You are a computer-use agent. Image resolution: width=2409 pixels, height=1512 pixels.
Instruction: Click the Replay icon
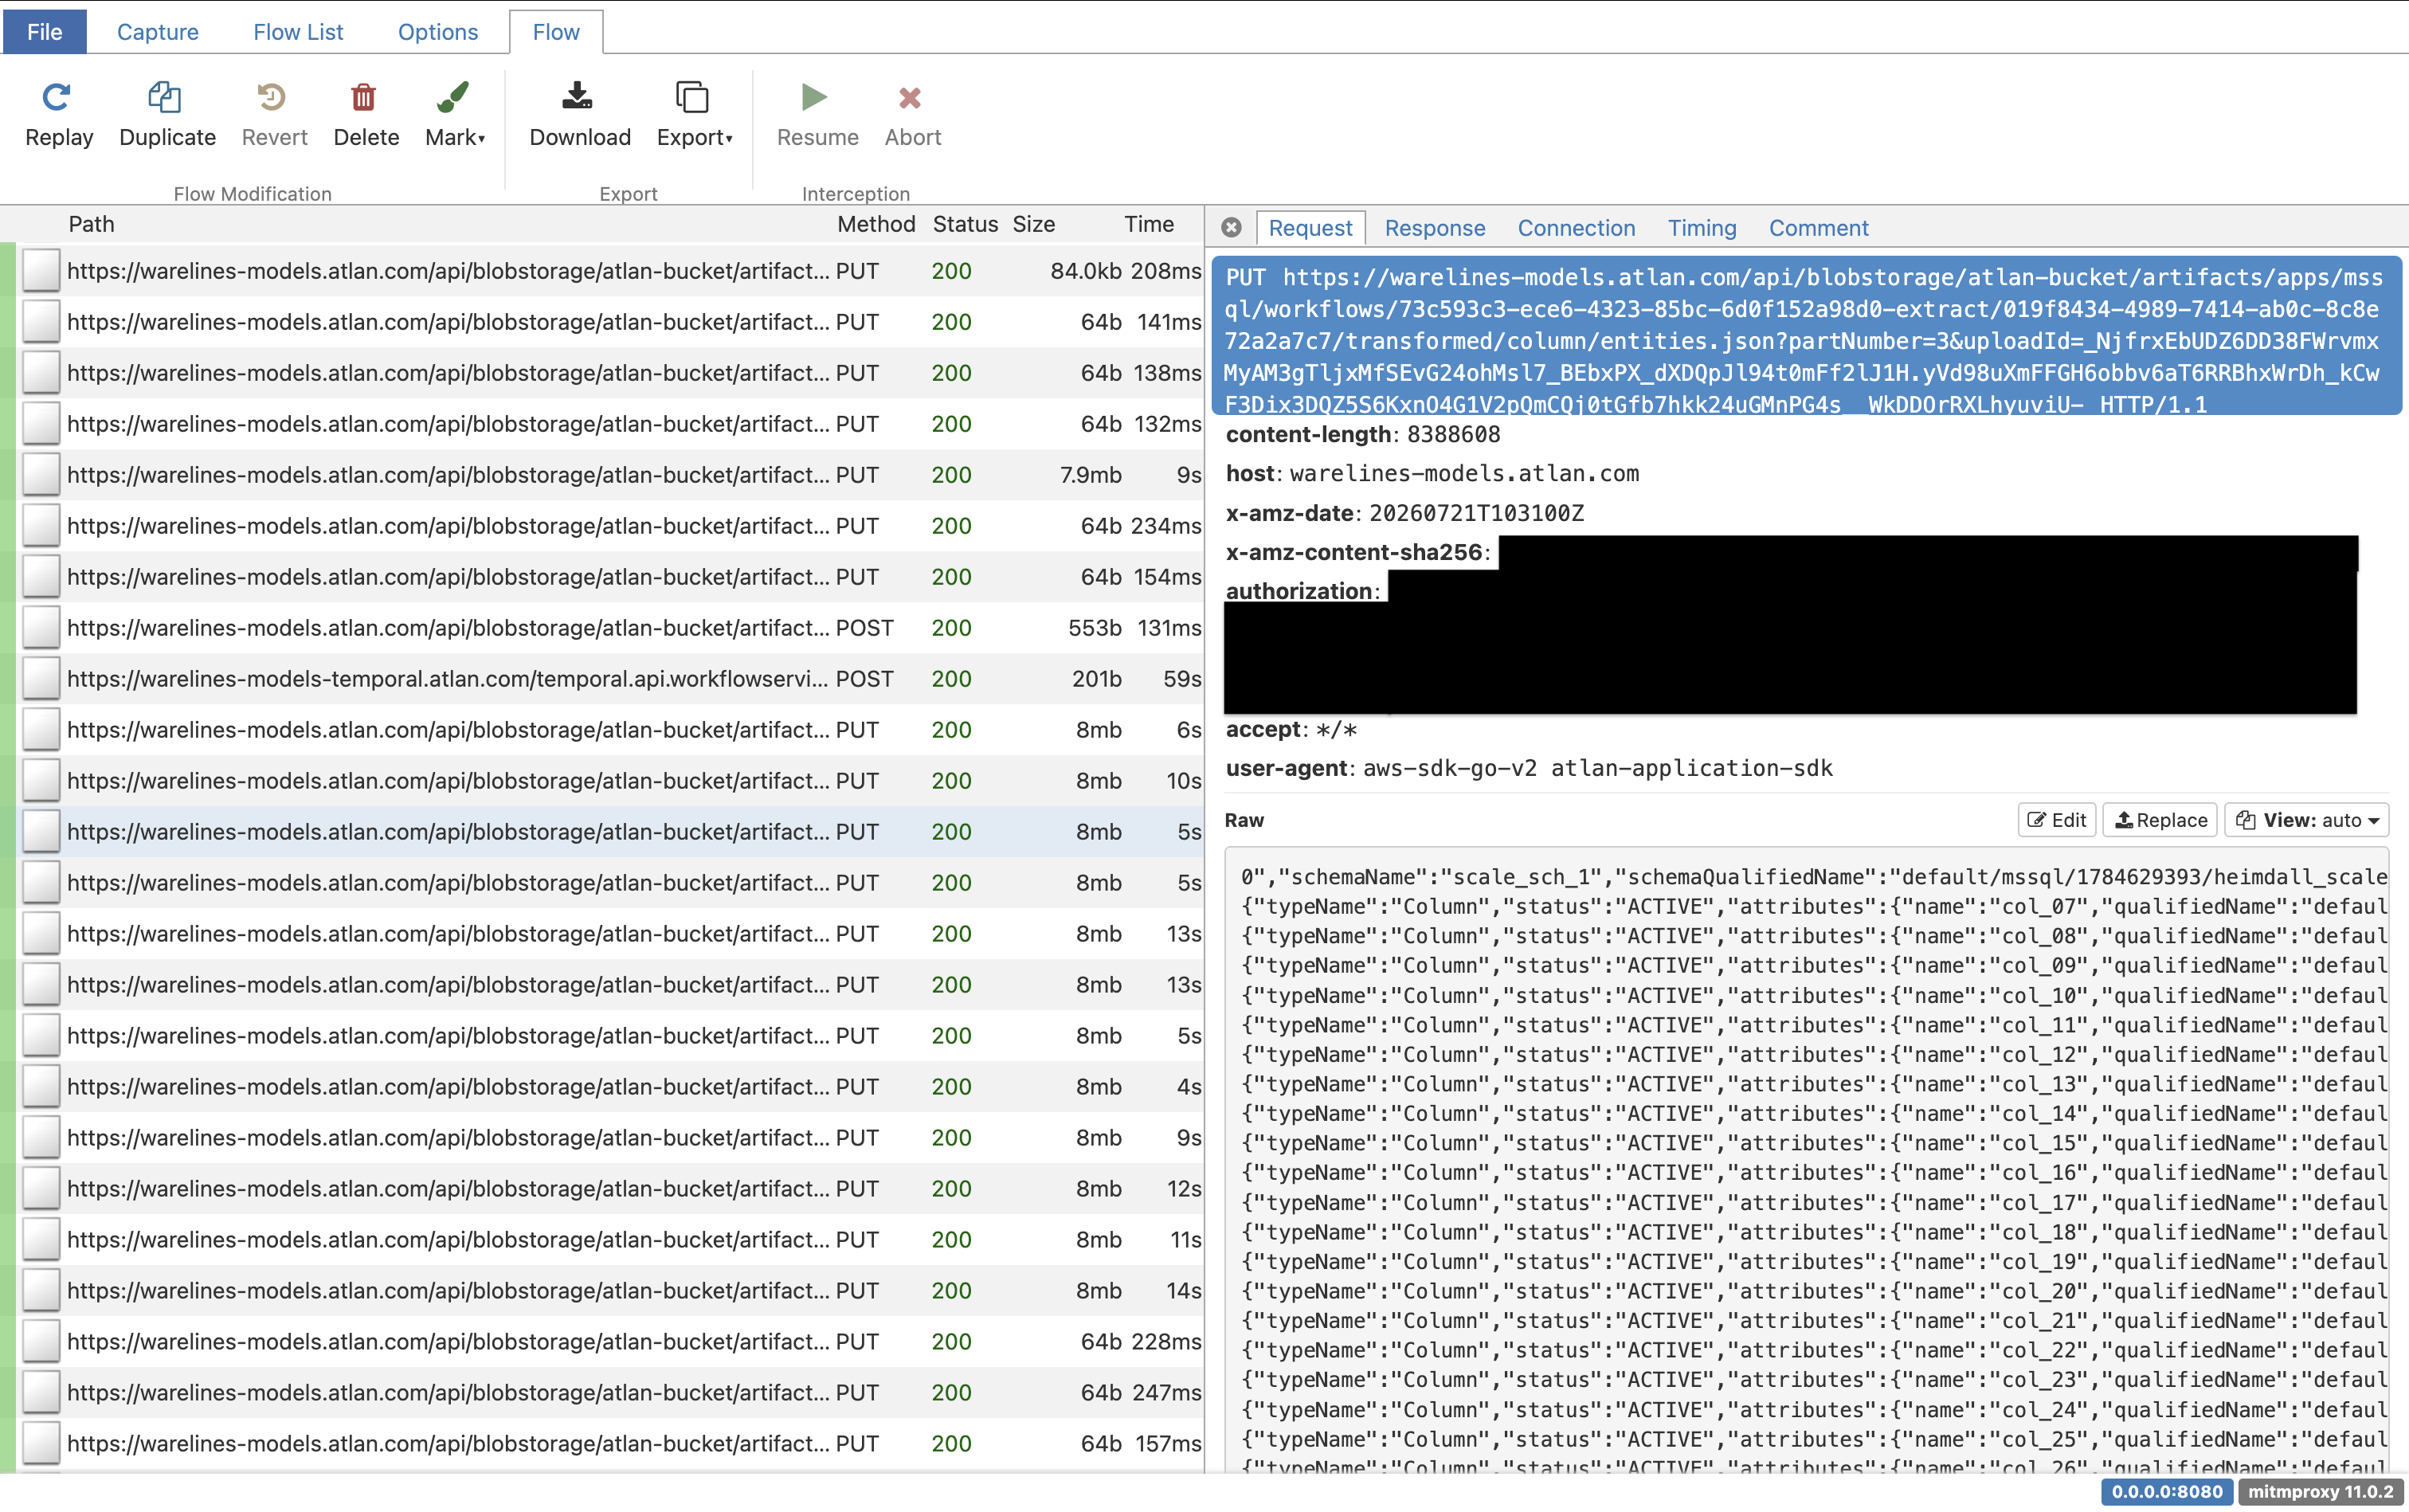click(57, 97)
